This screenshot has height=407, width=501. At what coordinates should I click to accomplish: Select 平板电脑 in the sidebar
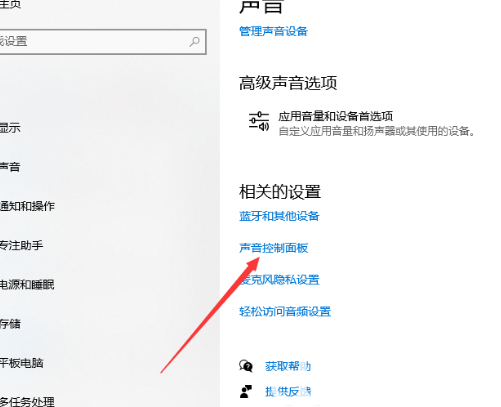point(22,363)
